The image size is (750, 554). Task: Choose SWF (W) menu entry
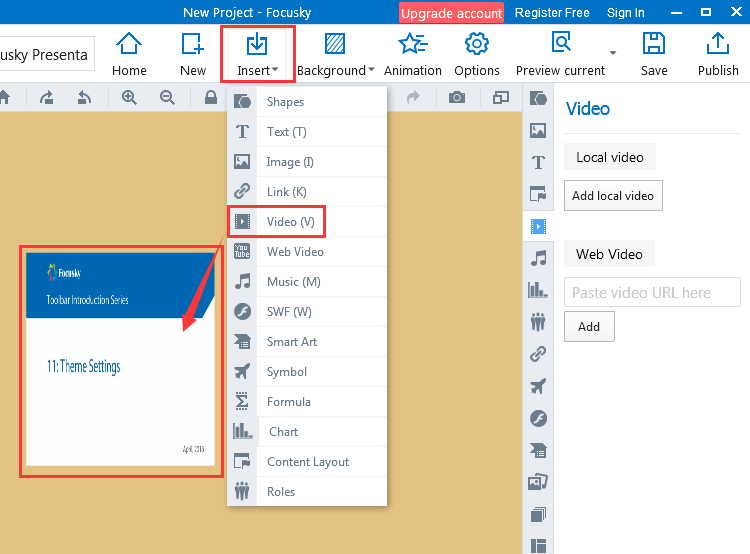(307, 312)
